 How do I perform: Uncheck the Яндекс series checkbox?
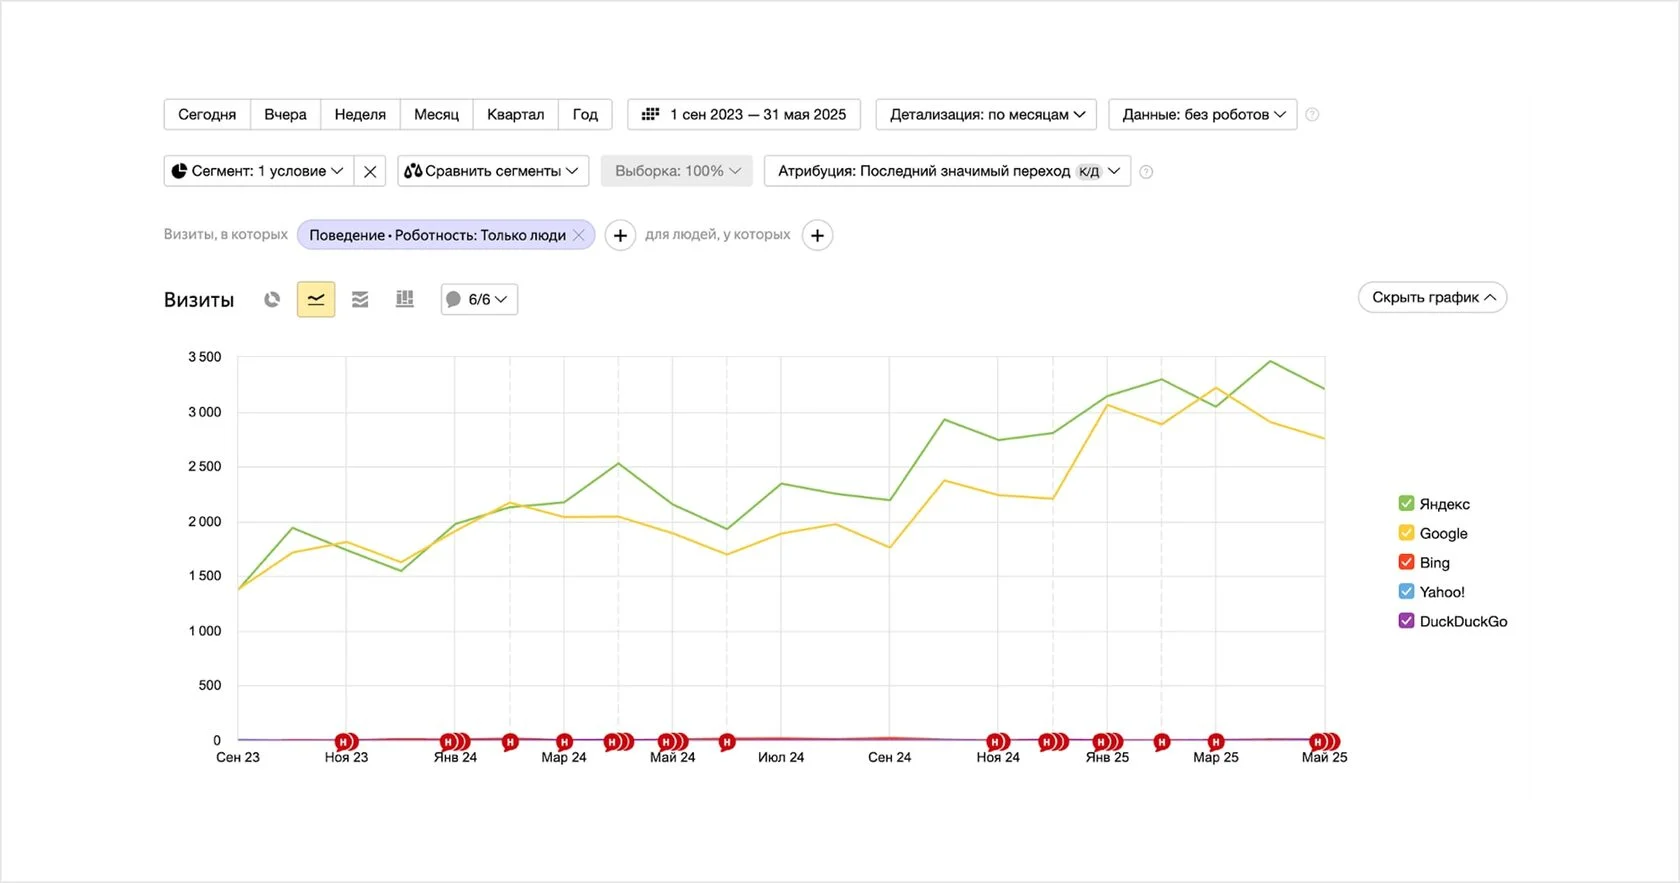(1406, 503)
